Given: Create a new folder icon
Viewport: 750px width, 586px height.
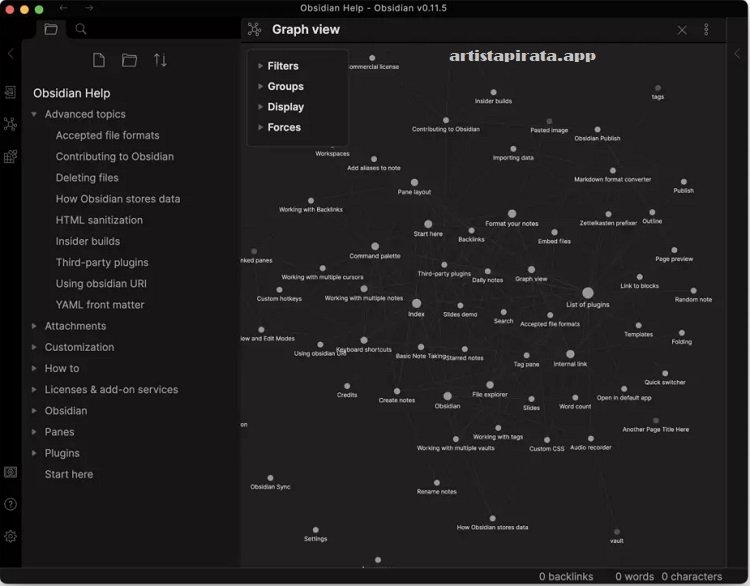Looking at the screenshot, I should 129,60.
